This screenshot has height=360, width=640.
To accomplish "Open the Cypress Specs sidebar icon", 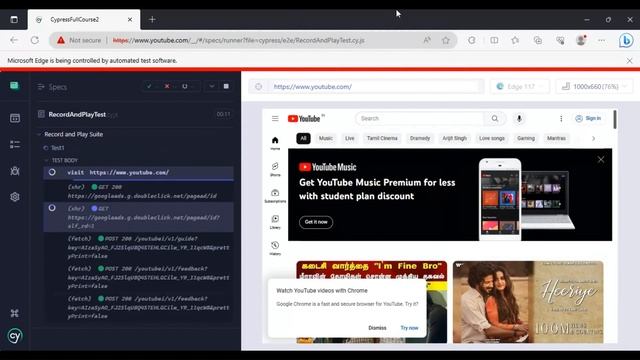I will (x=14, y=86).
